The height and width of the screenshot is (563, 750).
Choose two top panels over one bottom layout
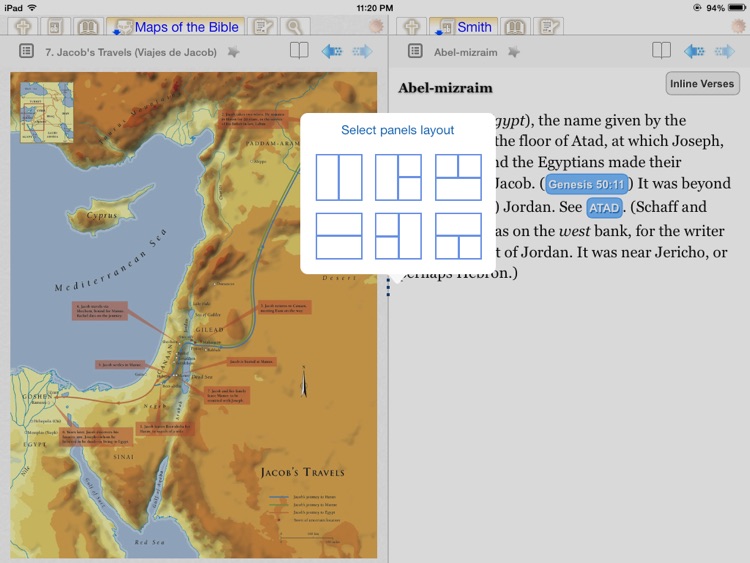(458, 177)
